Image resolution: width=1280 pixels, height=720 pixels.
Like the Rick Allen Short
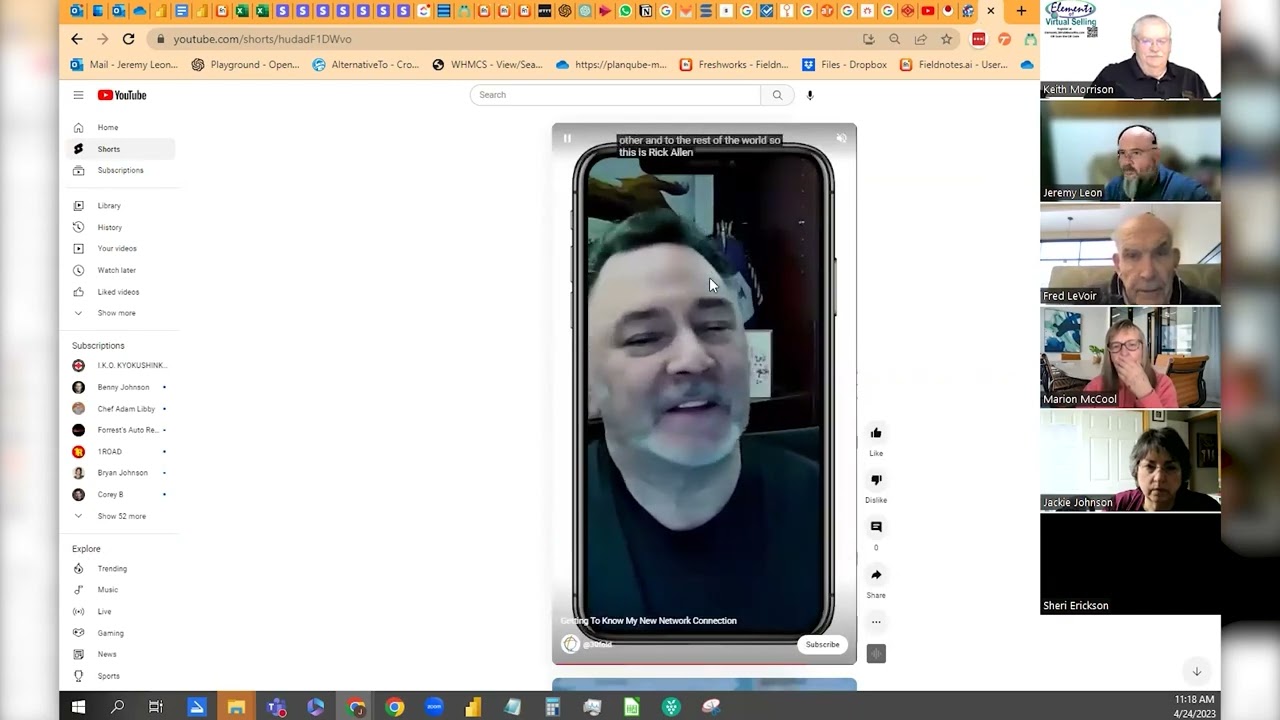pos(876,433)
